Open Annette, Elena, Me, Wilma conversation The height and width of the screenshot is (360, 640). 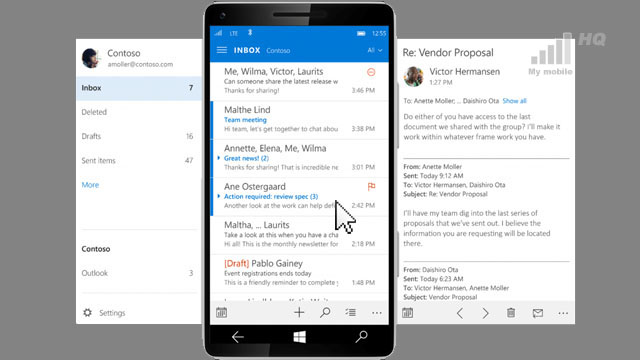(299, 158)
